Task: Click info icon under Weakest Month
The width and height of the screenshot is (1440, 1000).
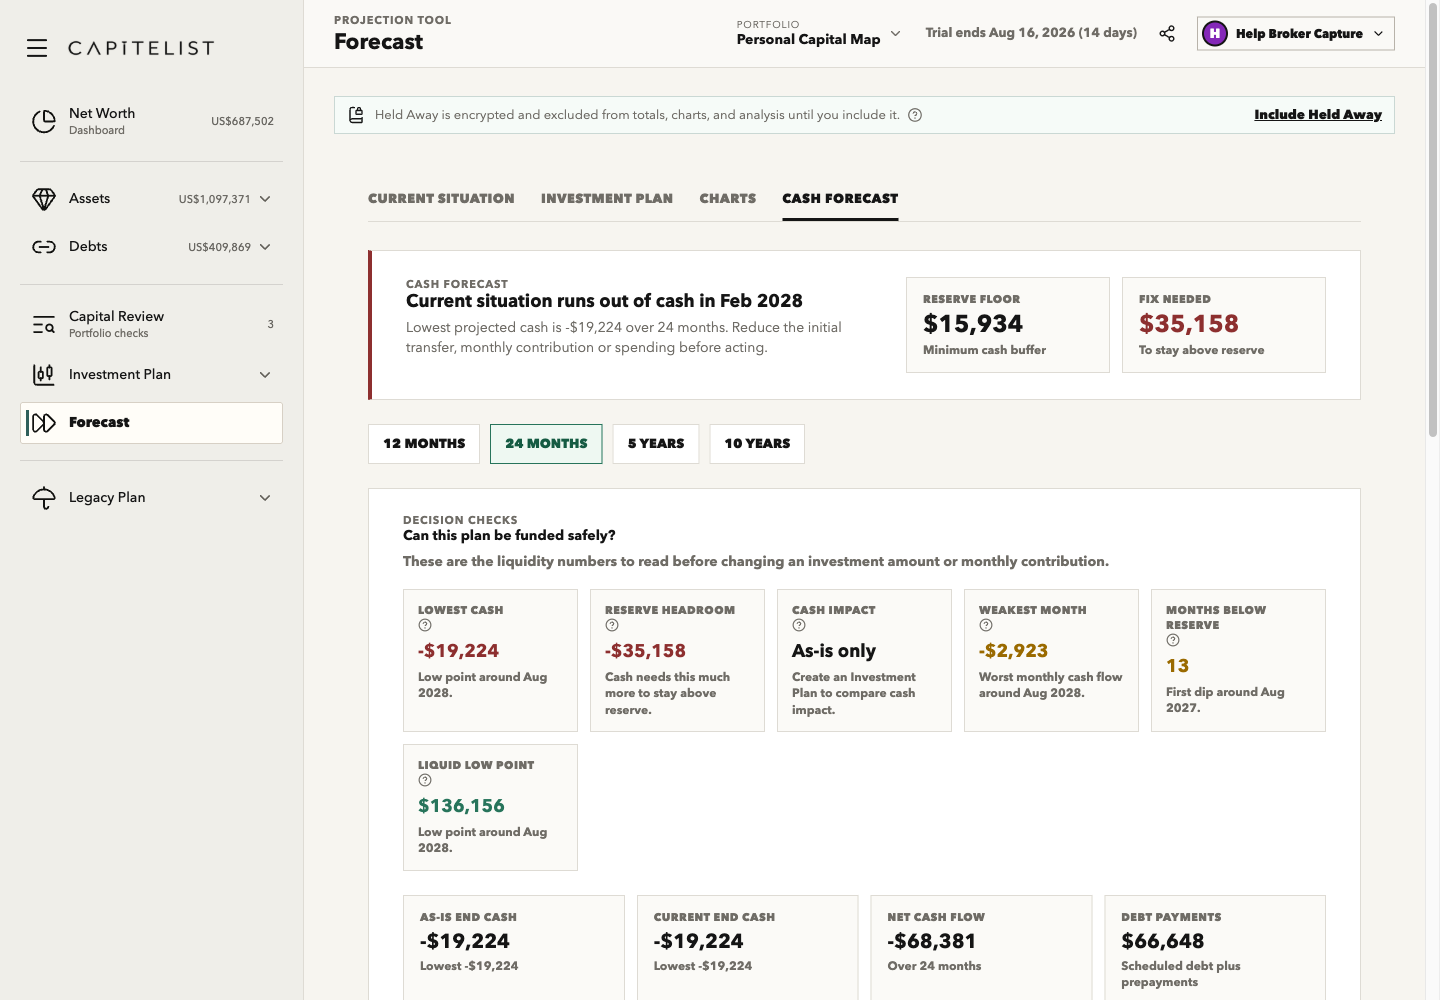Action: tap(986, 625)
